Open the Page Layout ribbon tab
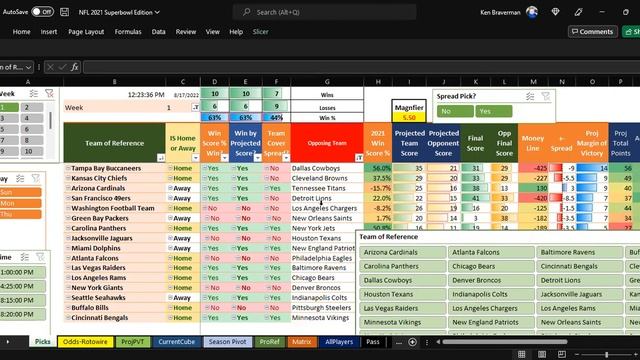Screen dimensions: 640x360 pyautogui.click(x=86, y=32)
